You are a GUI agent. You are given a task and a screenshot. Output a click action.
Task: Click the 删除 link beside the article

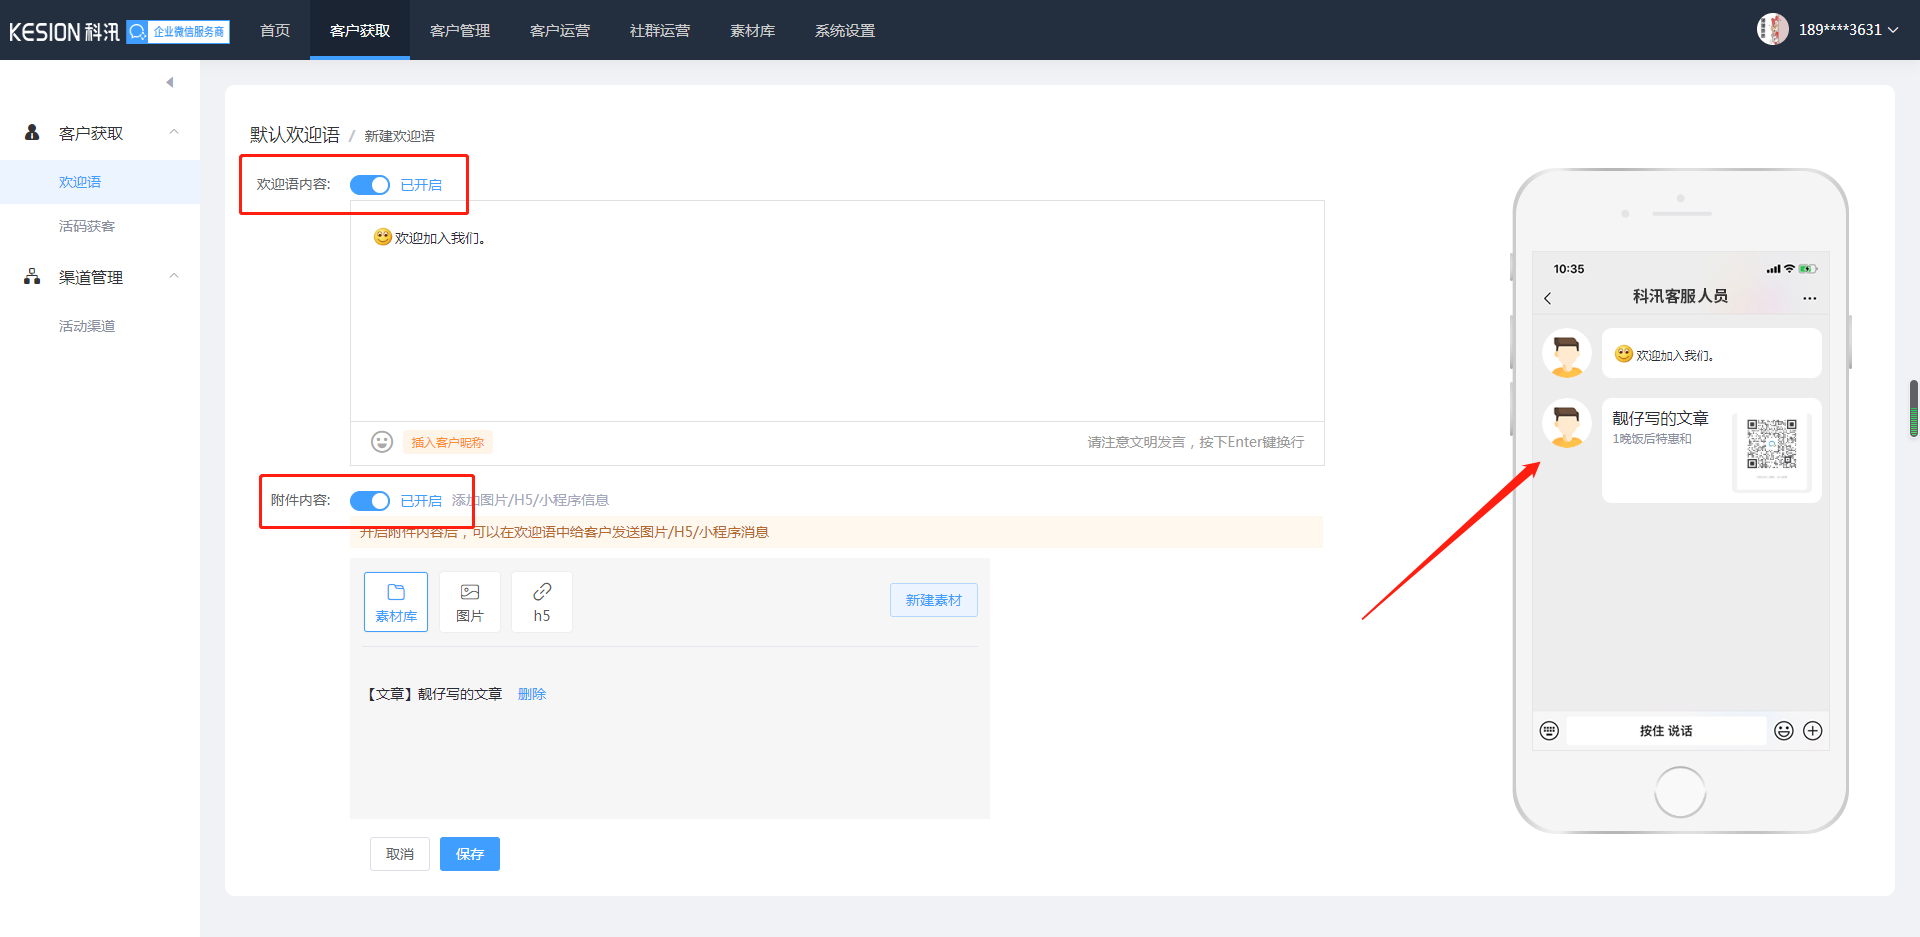tap(532, 694)
